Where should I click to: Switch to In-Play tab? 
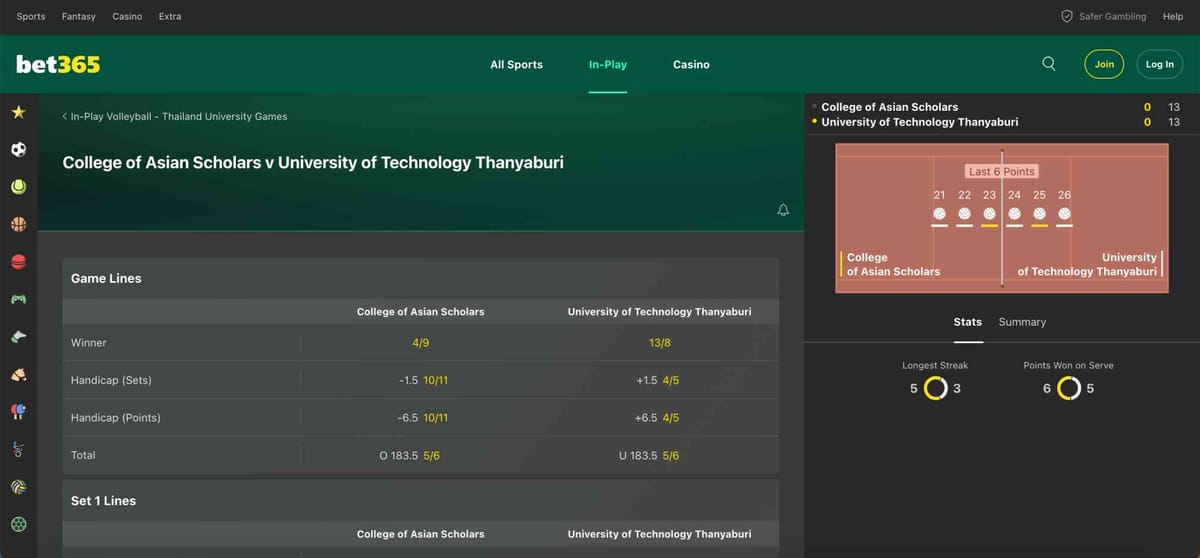tap(608, 64)
